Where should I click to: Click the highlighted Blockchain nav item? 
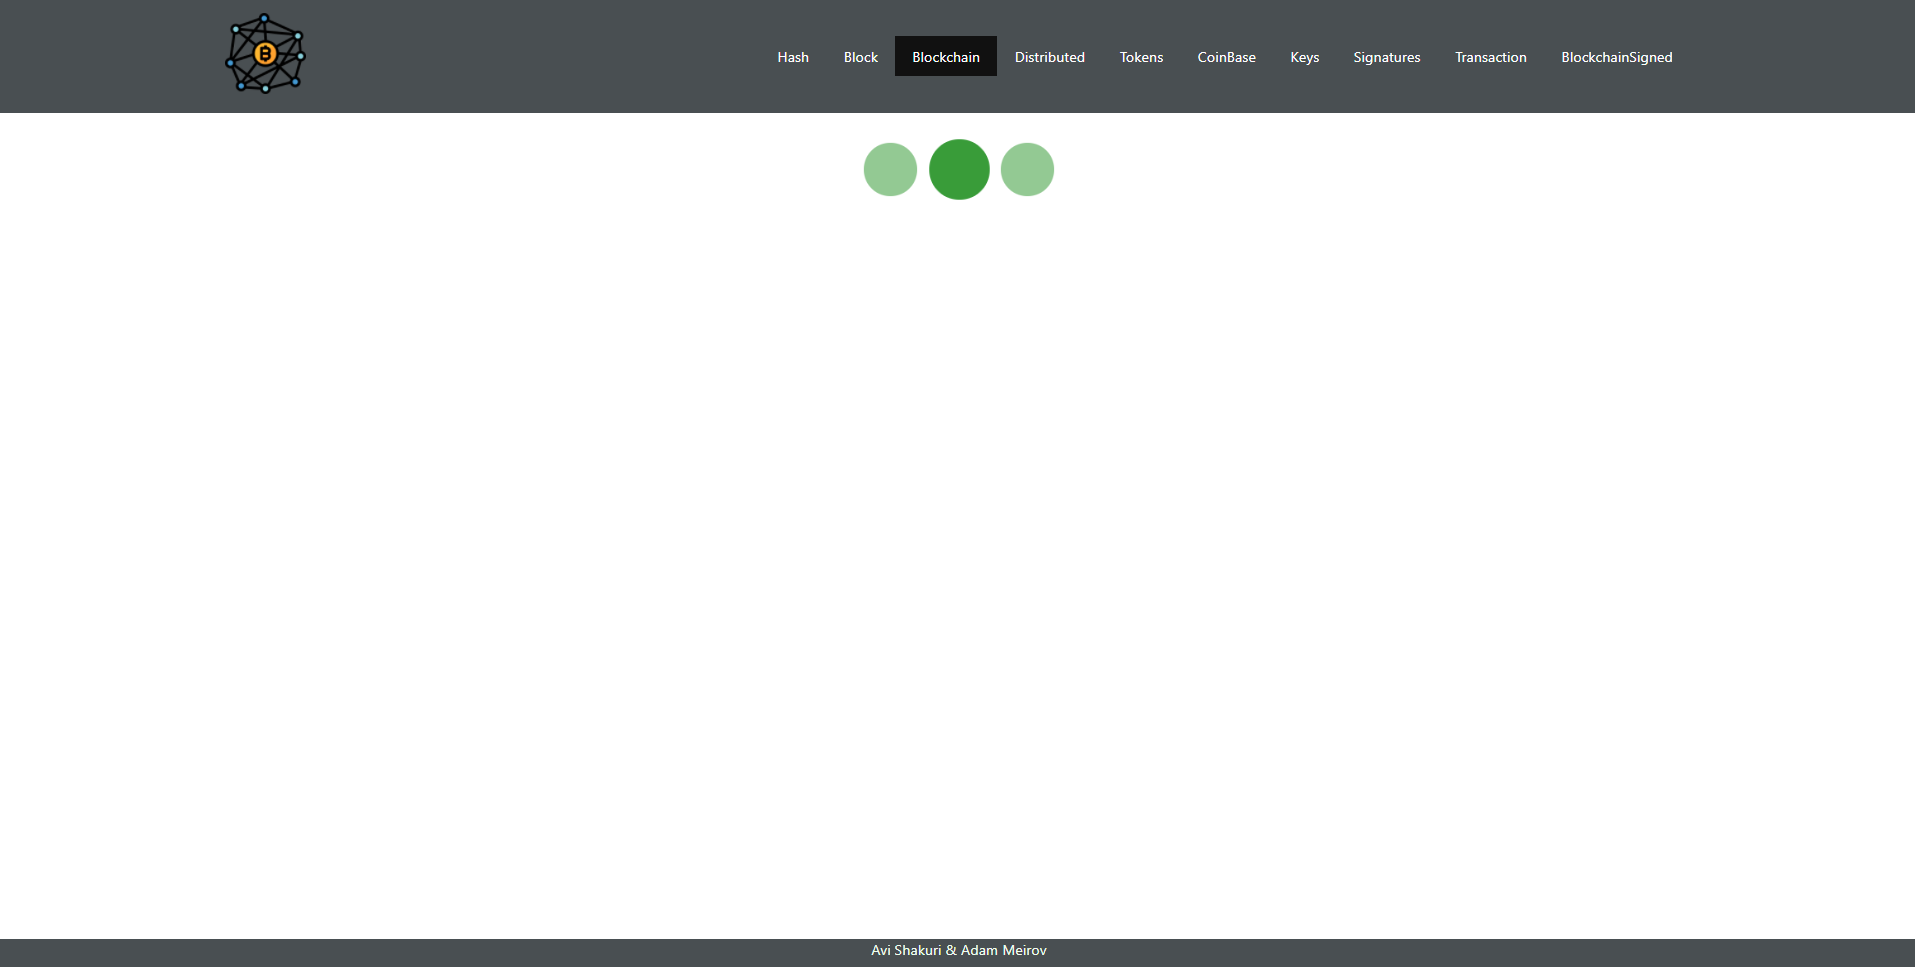(945, 56)
